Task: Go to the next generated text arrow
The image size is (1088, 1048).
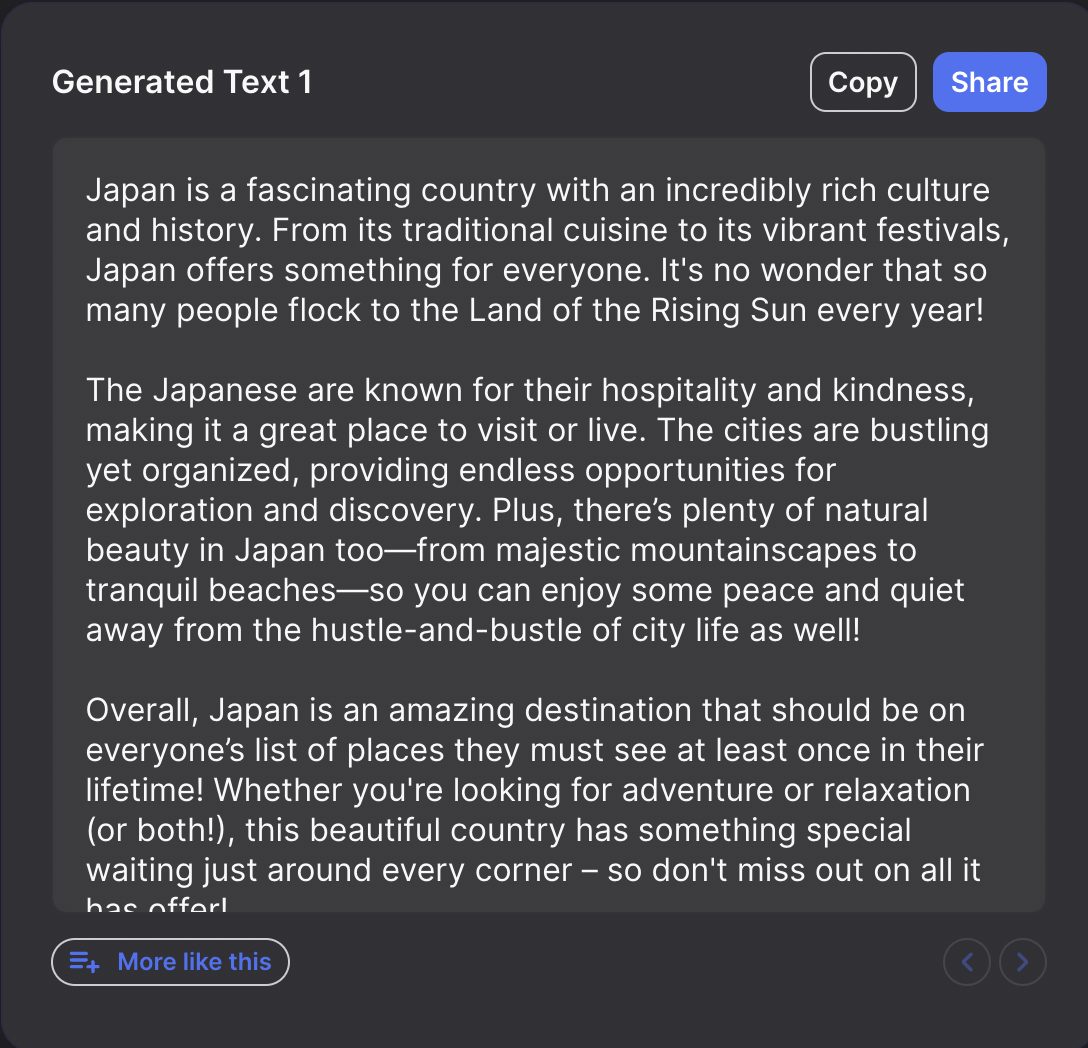Action: click(x=1022, y=962)
